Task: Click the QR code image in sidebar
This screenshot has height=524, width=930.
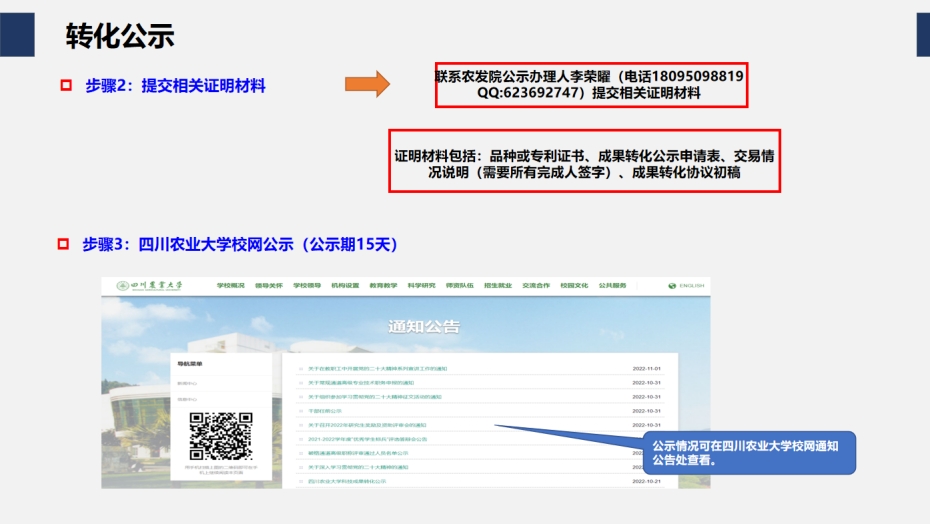Action: pyautogui.click(x=221, y=436)
